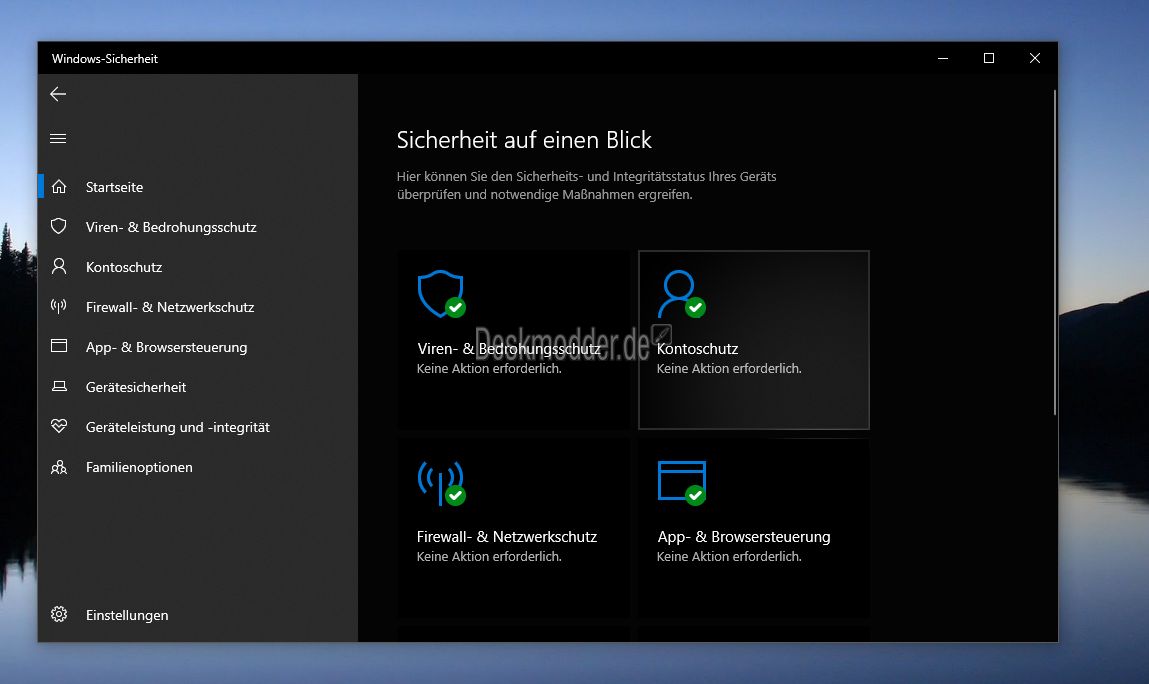Screen dimensions: 1149x684
Task: Click the large blue shield icon in the Viren- & Bedrohungsschutz tile
Action: [x=441, y=294]
